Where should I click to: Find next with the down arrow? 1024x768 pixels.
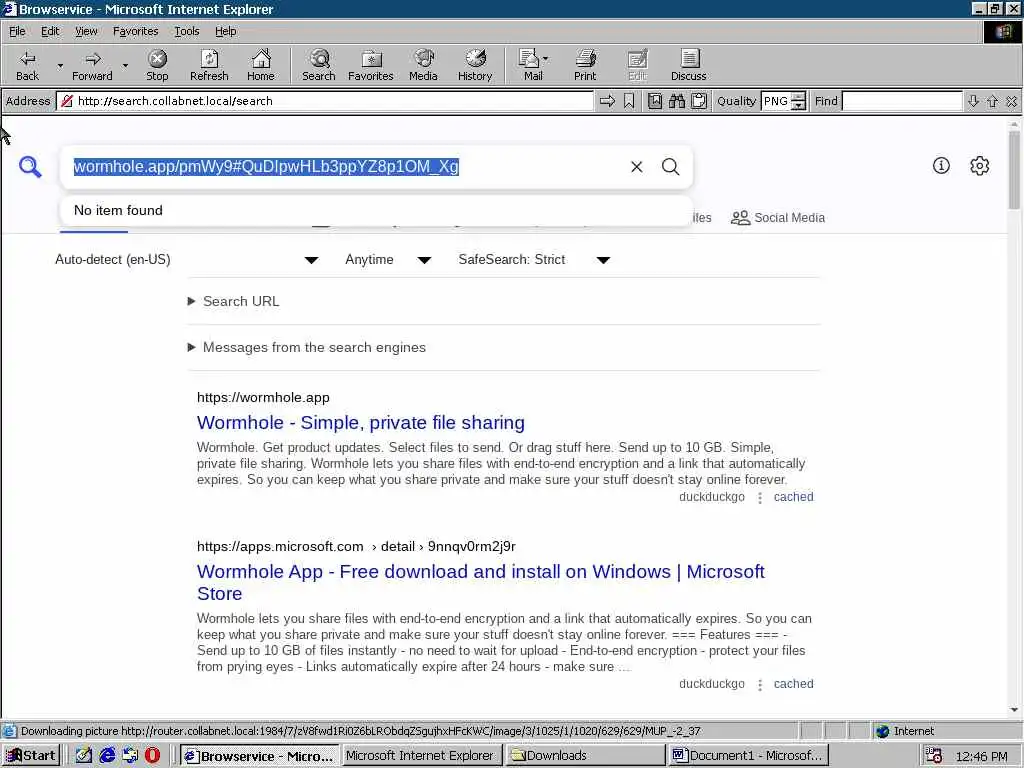pos(973,101)
